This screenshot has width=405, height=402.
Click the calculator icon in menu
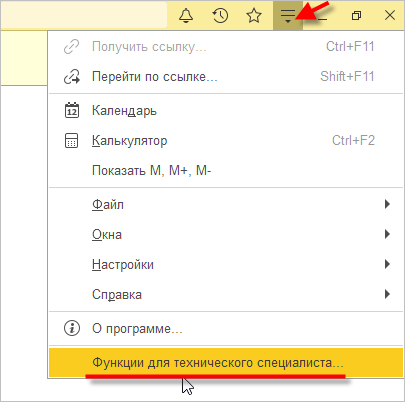[71, 141]
